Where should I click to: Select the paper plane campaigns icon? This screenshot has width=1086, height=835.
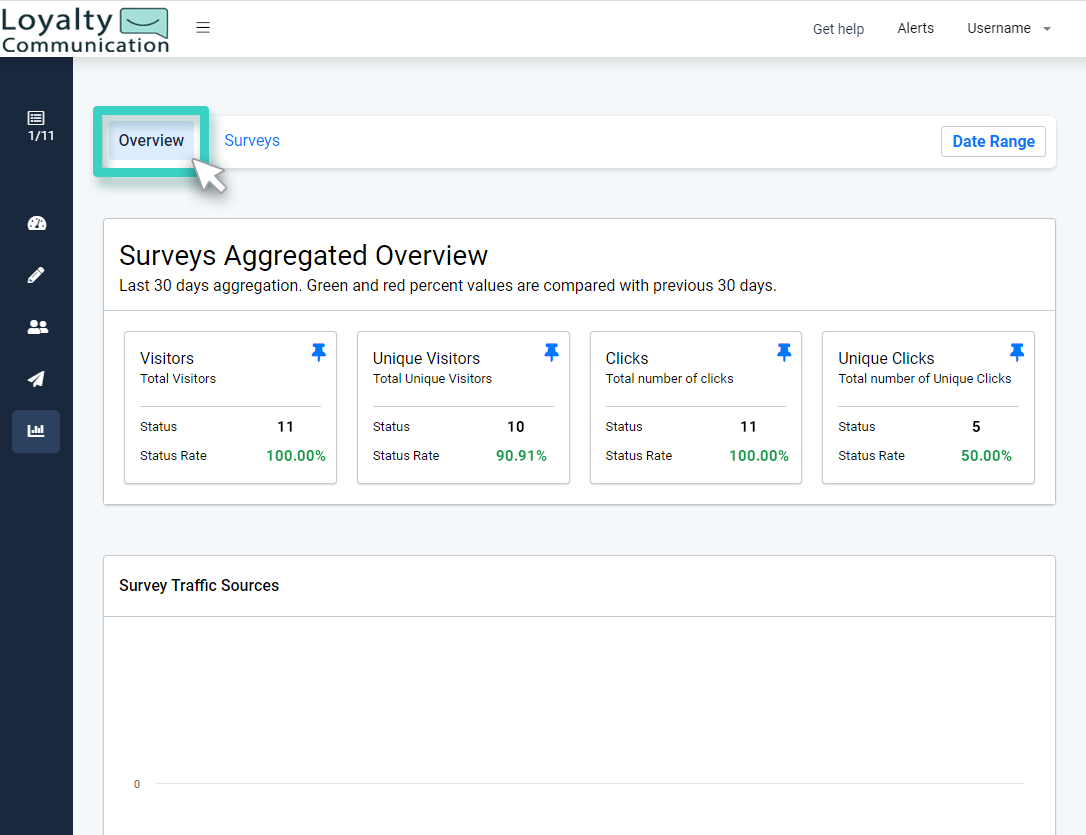[x=36, y=379]
